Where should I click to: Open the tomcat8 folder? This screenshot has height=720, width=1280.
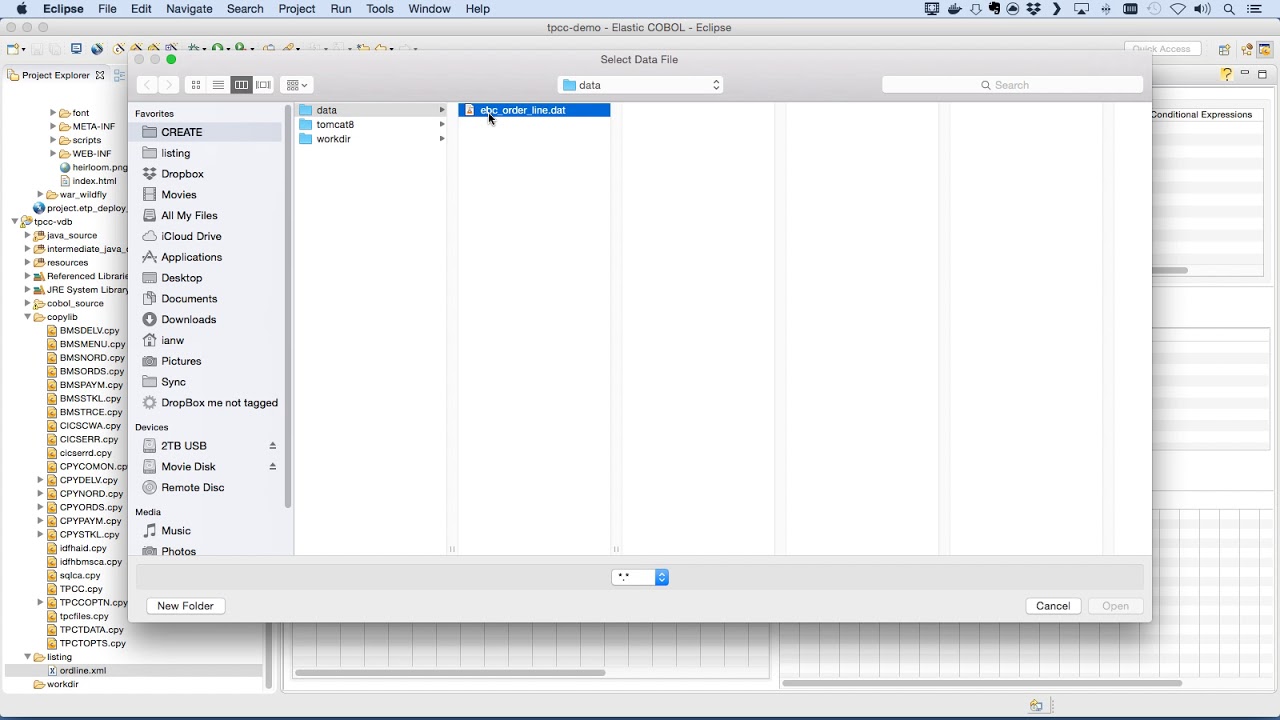coord(372,124)
